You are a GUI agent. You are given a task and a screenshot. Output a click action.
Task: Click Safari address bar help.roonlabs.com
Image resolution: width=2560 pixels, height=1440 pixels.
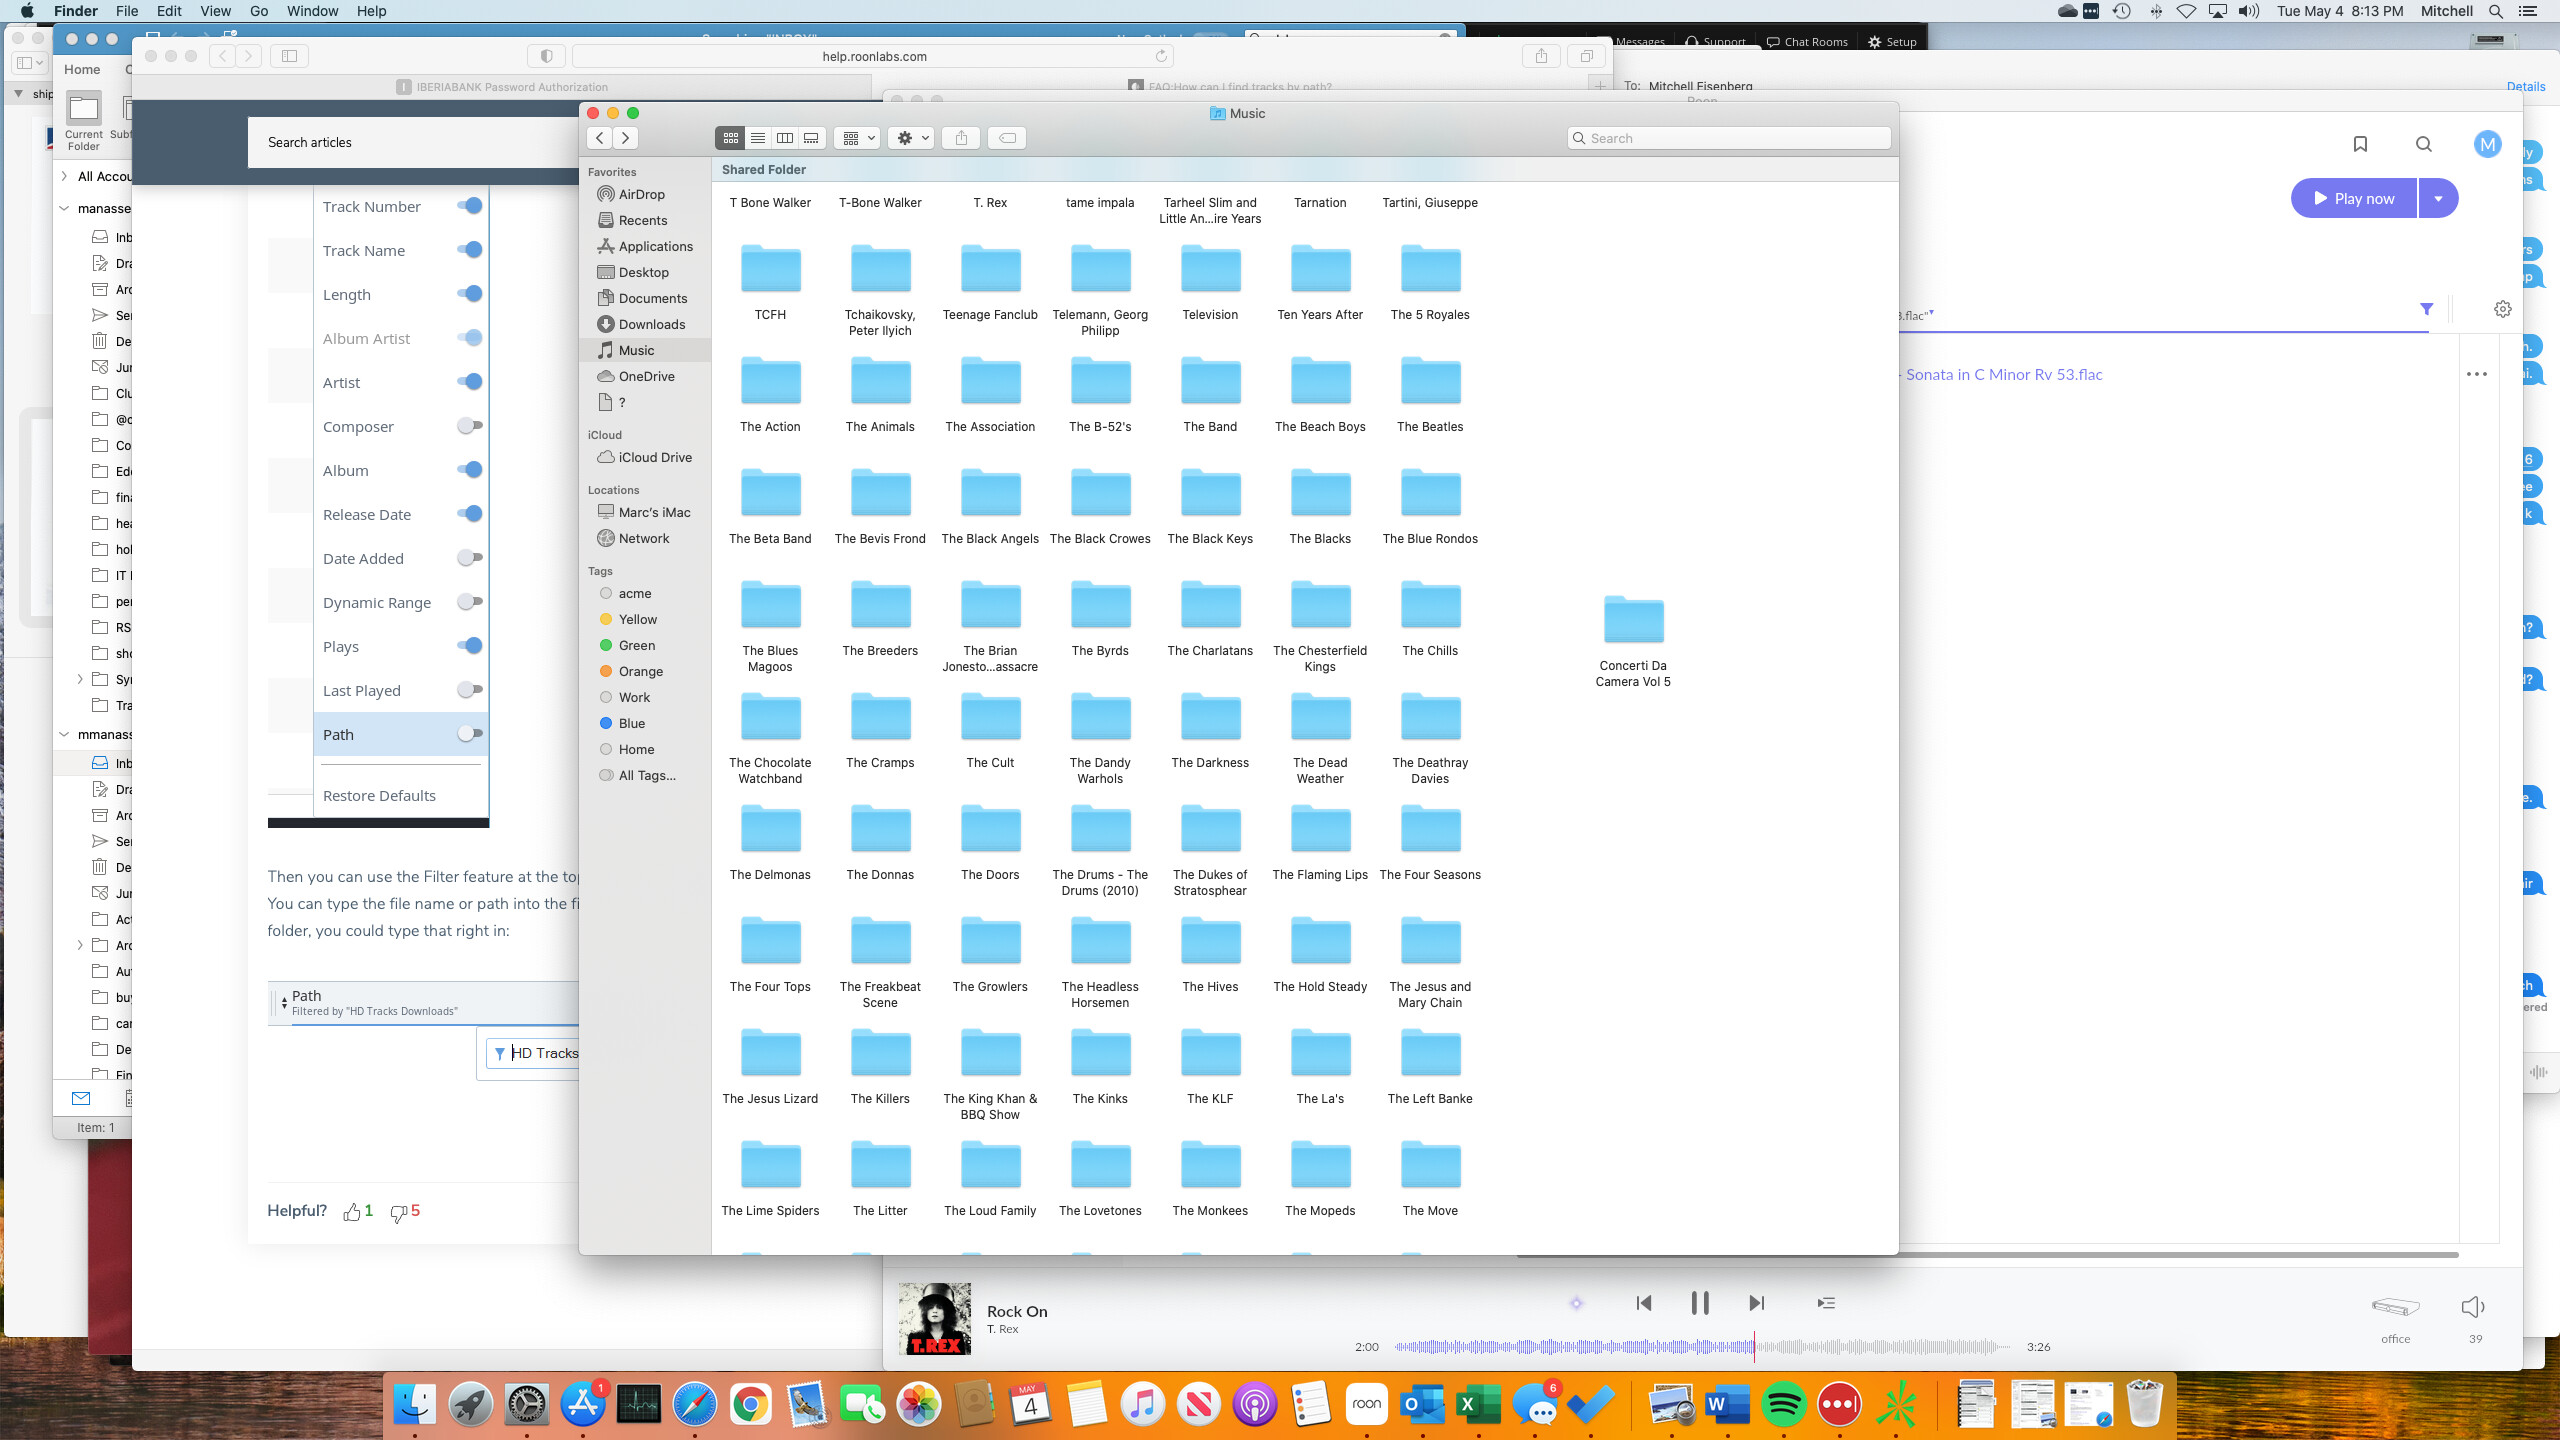[x=873, y=56]
